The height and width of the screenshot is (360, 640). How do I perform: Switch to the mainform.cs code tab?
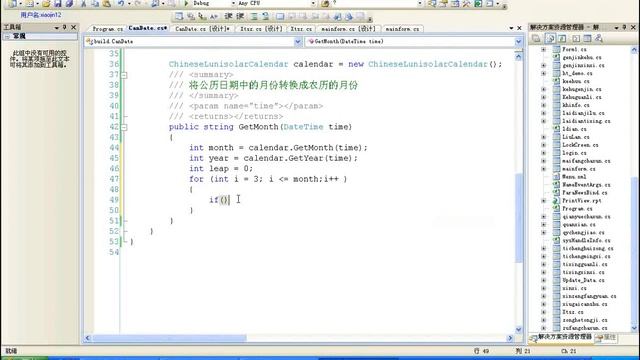pyautogui.click(x=402, y=29)
